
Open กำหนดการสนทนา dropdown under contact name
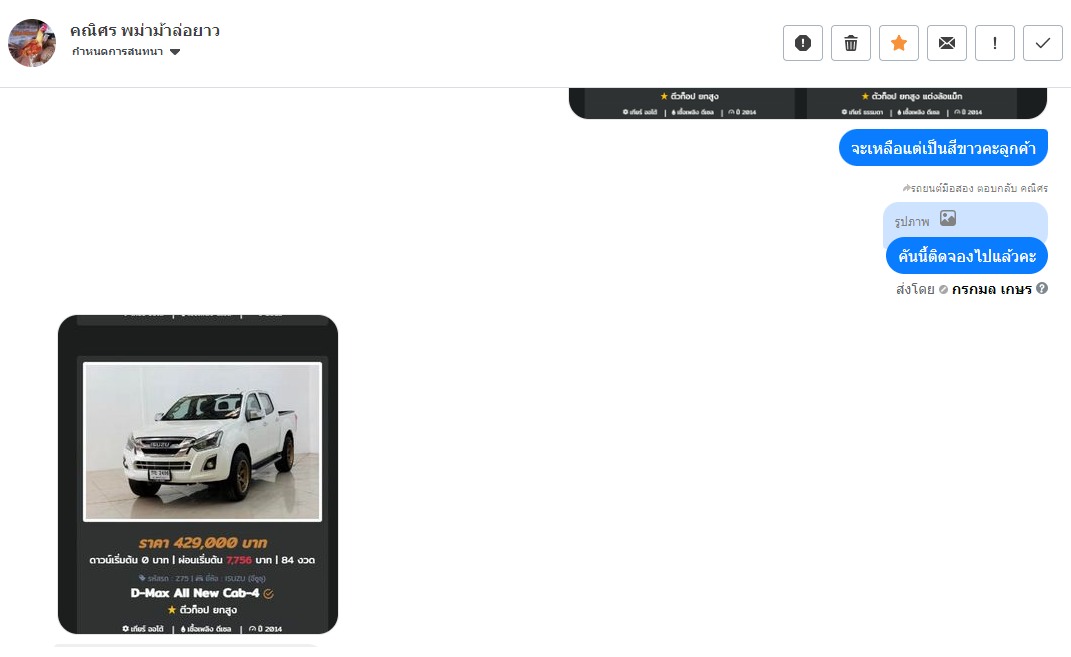pyautogui.click(x=126, y=52)
